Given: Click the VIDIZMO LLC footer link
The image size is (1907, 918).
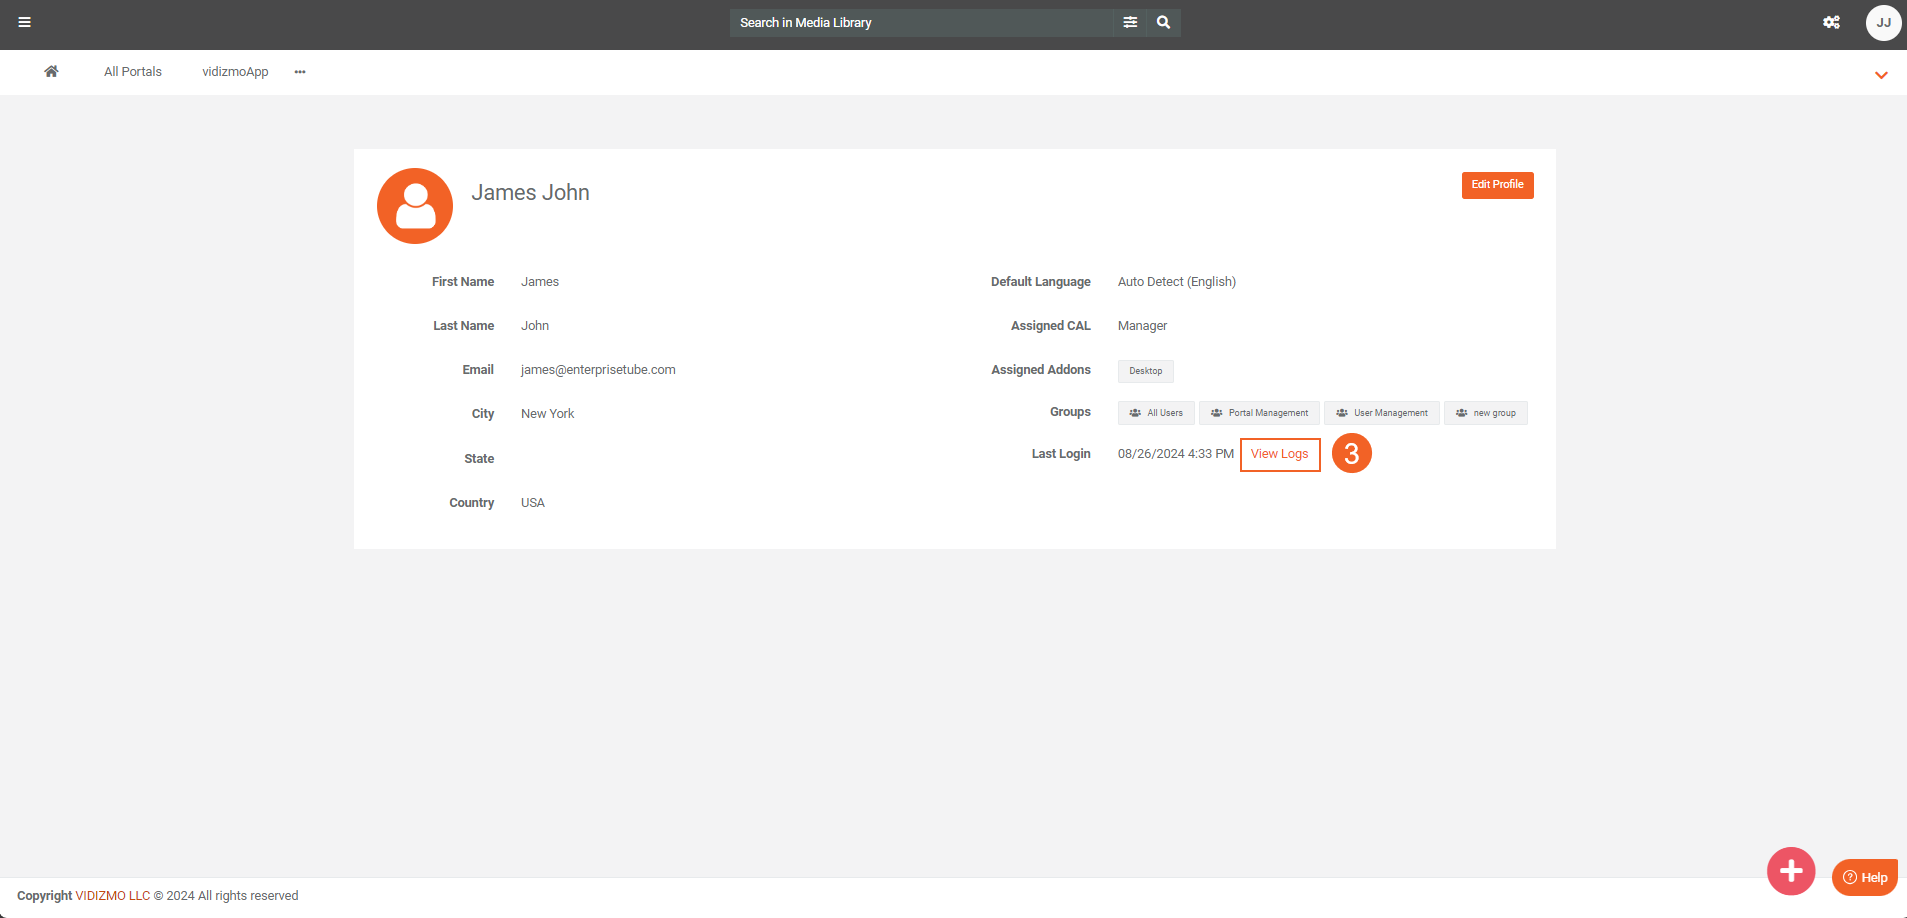Looking at the screenshot, I should (113, 896).
